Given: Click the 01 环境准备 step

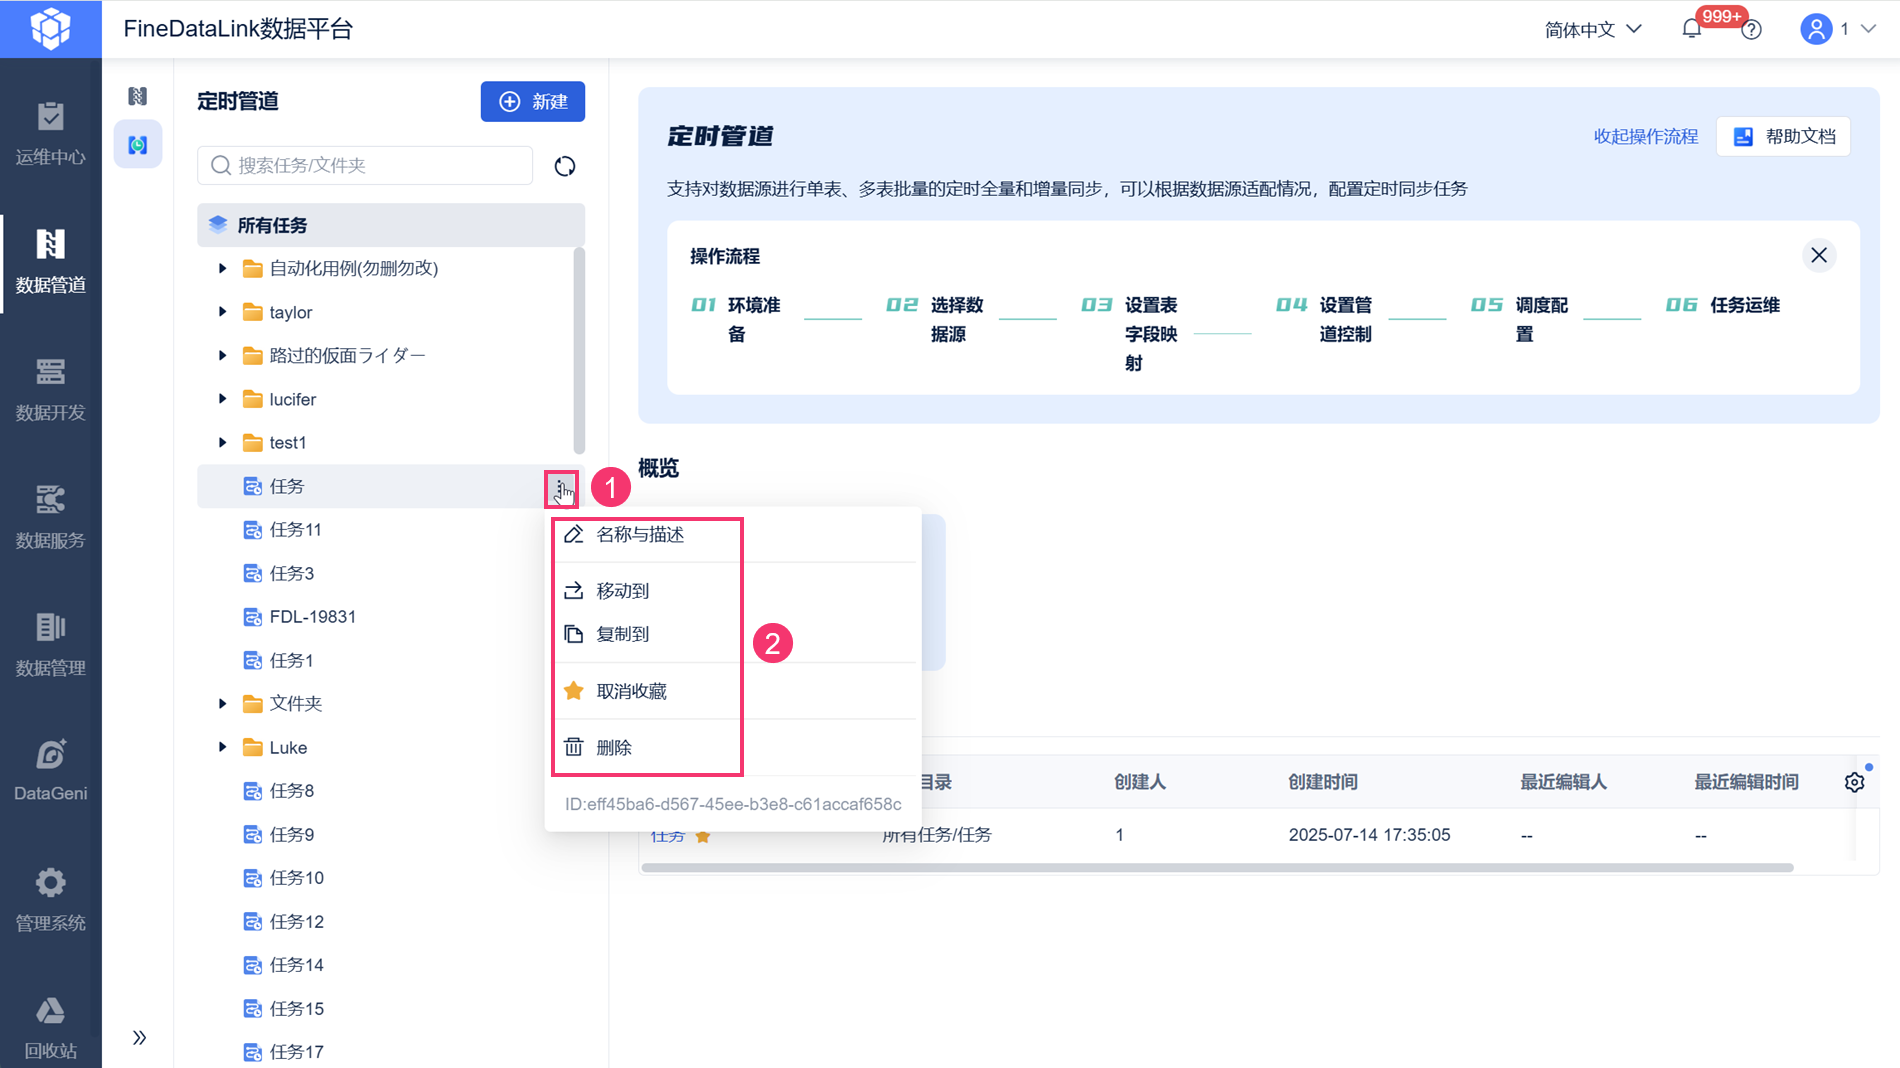Looking at the screenshot, I should (736, 319).
